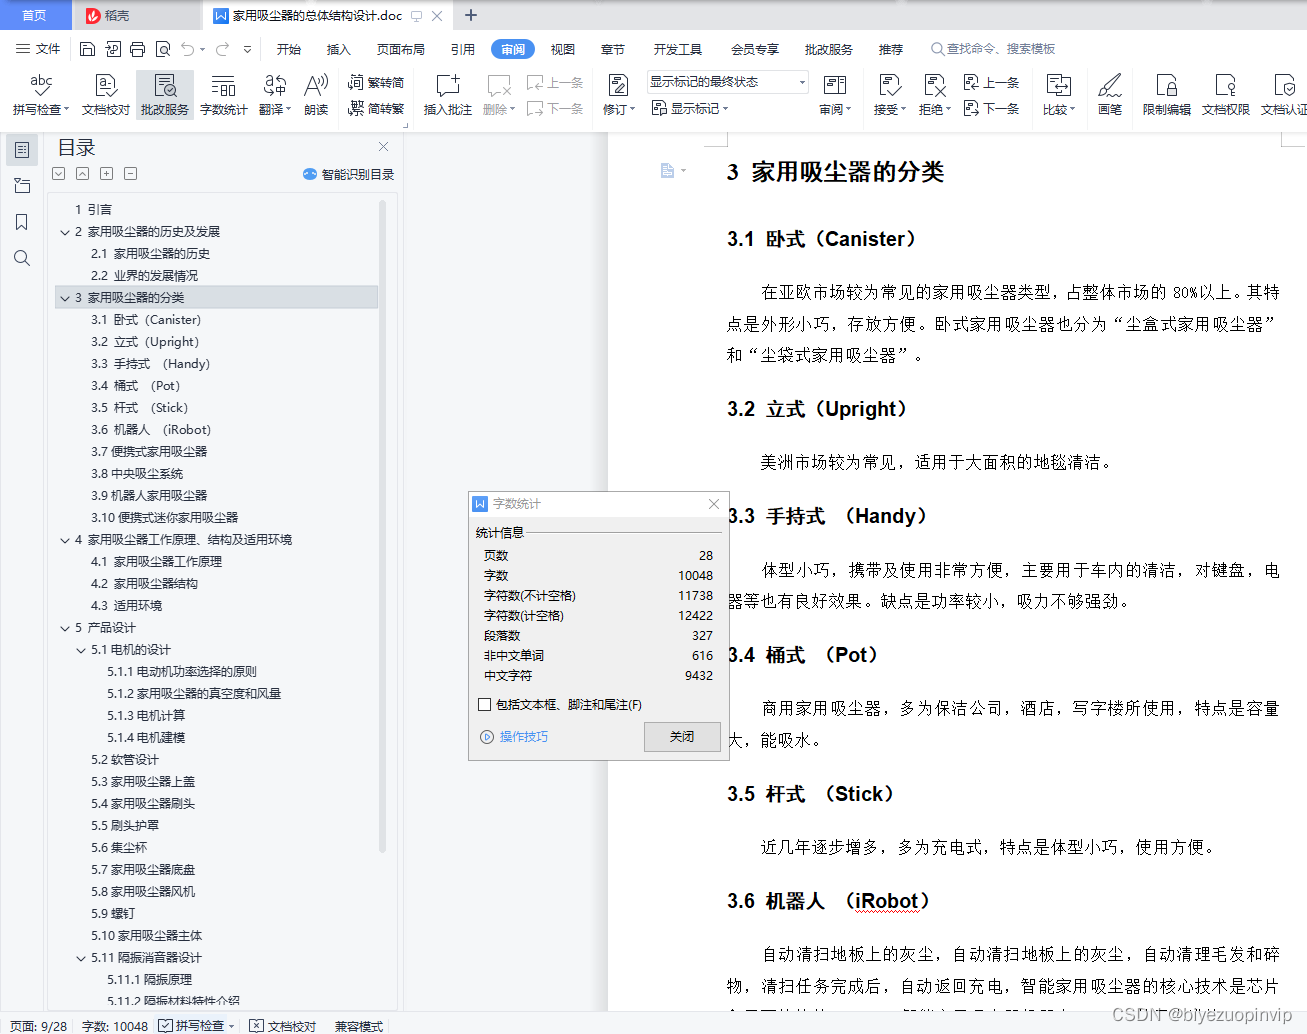Collapse the 5.11 隔振消音器设计 outline node
Viewport: 1307px width, 1034px height.
81,958
